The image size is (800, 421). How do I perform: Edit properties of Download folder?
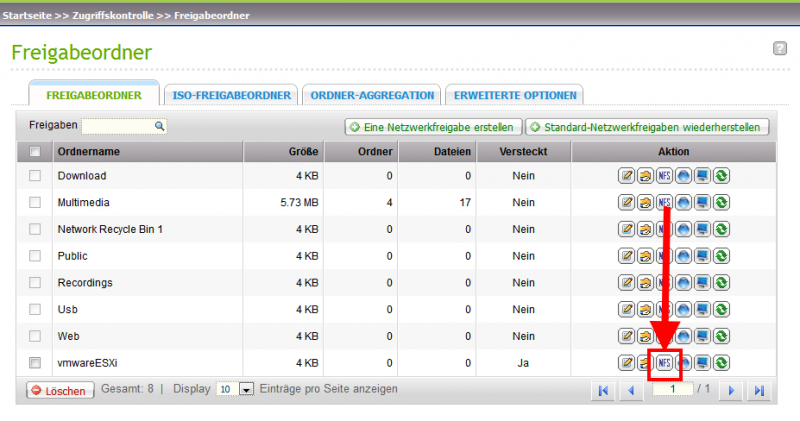627,176
